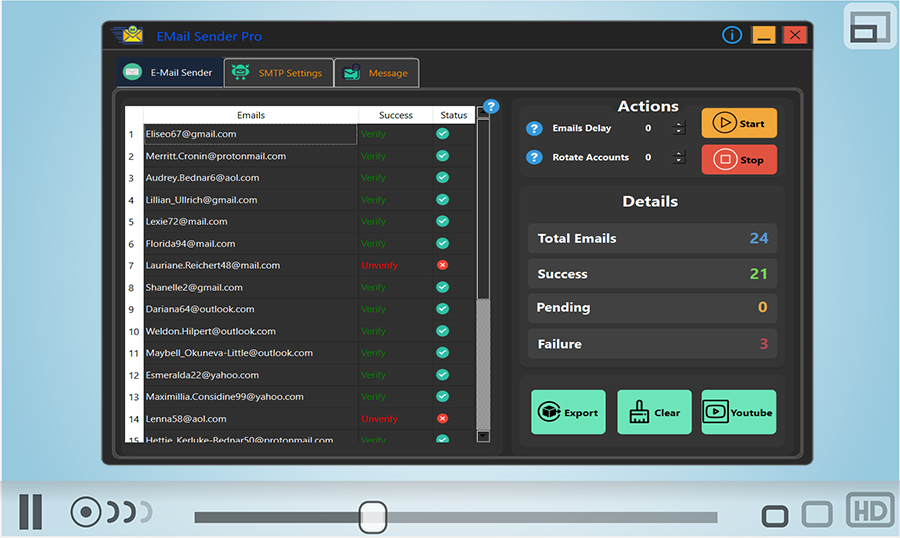Image resolution: width=900 pixels, height=538 pixels.
Task: Open the SMTP Settings tab
Action: 278,73
